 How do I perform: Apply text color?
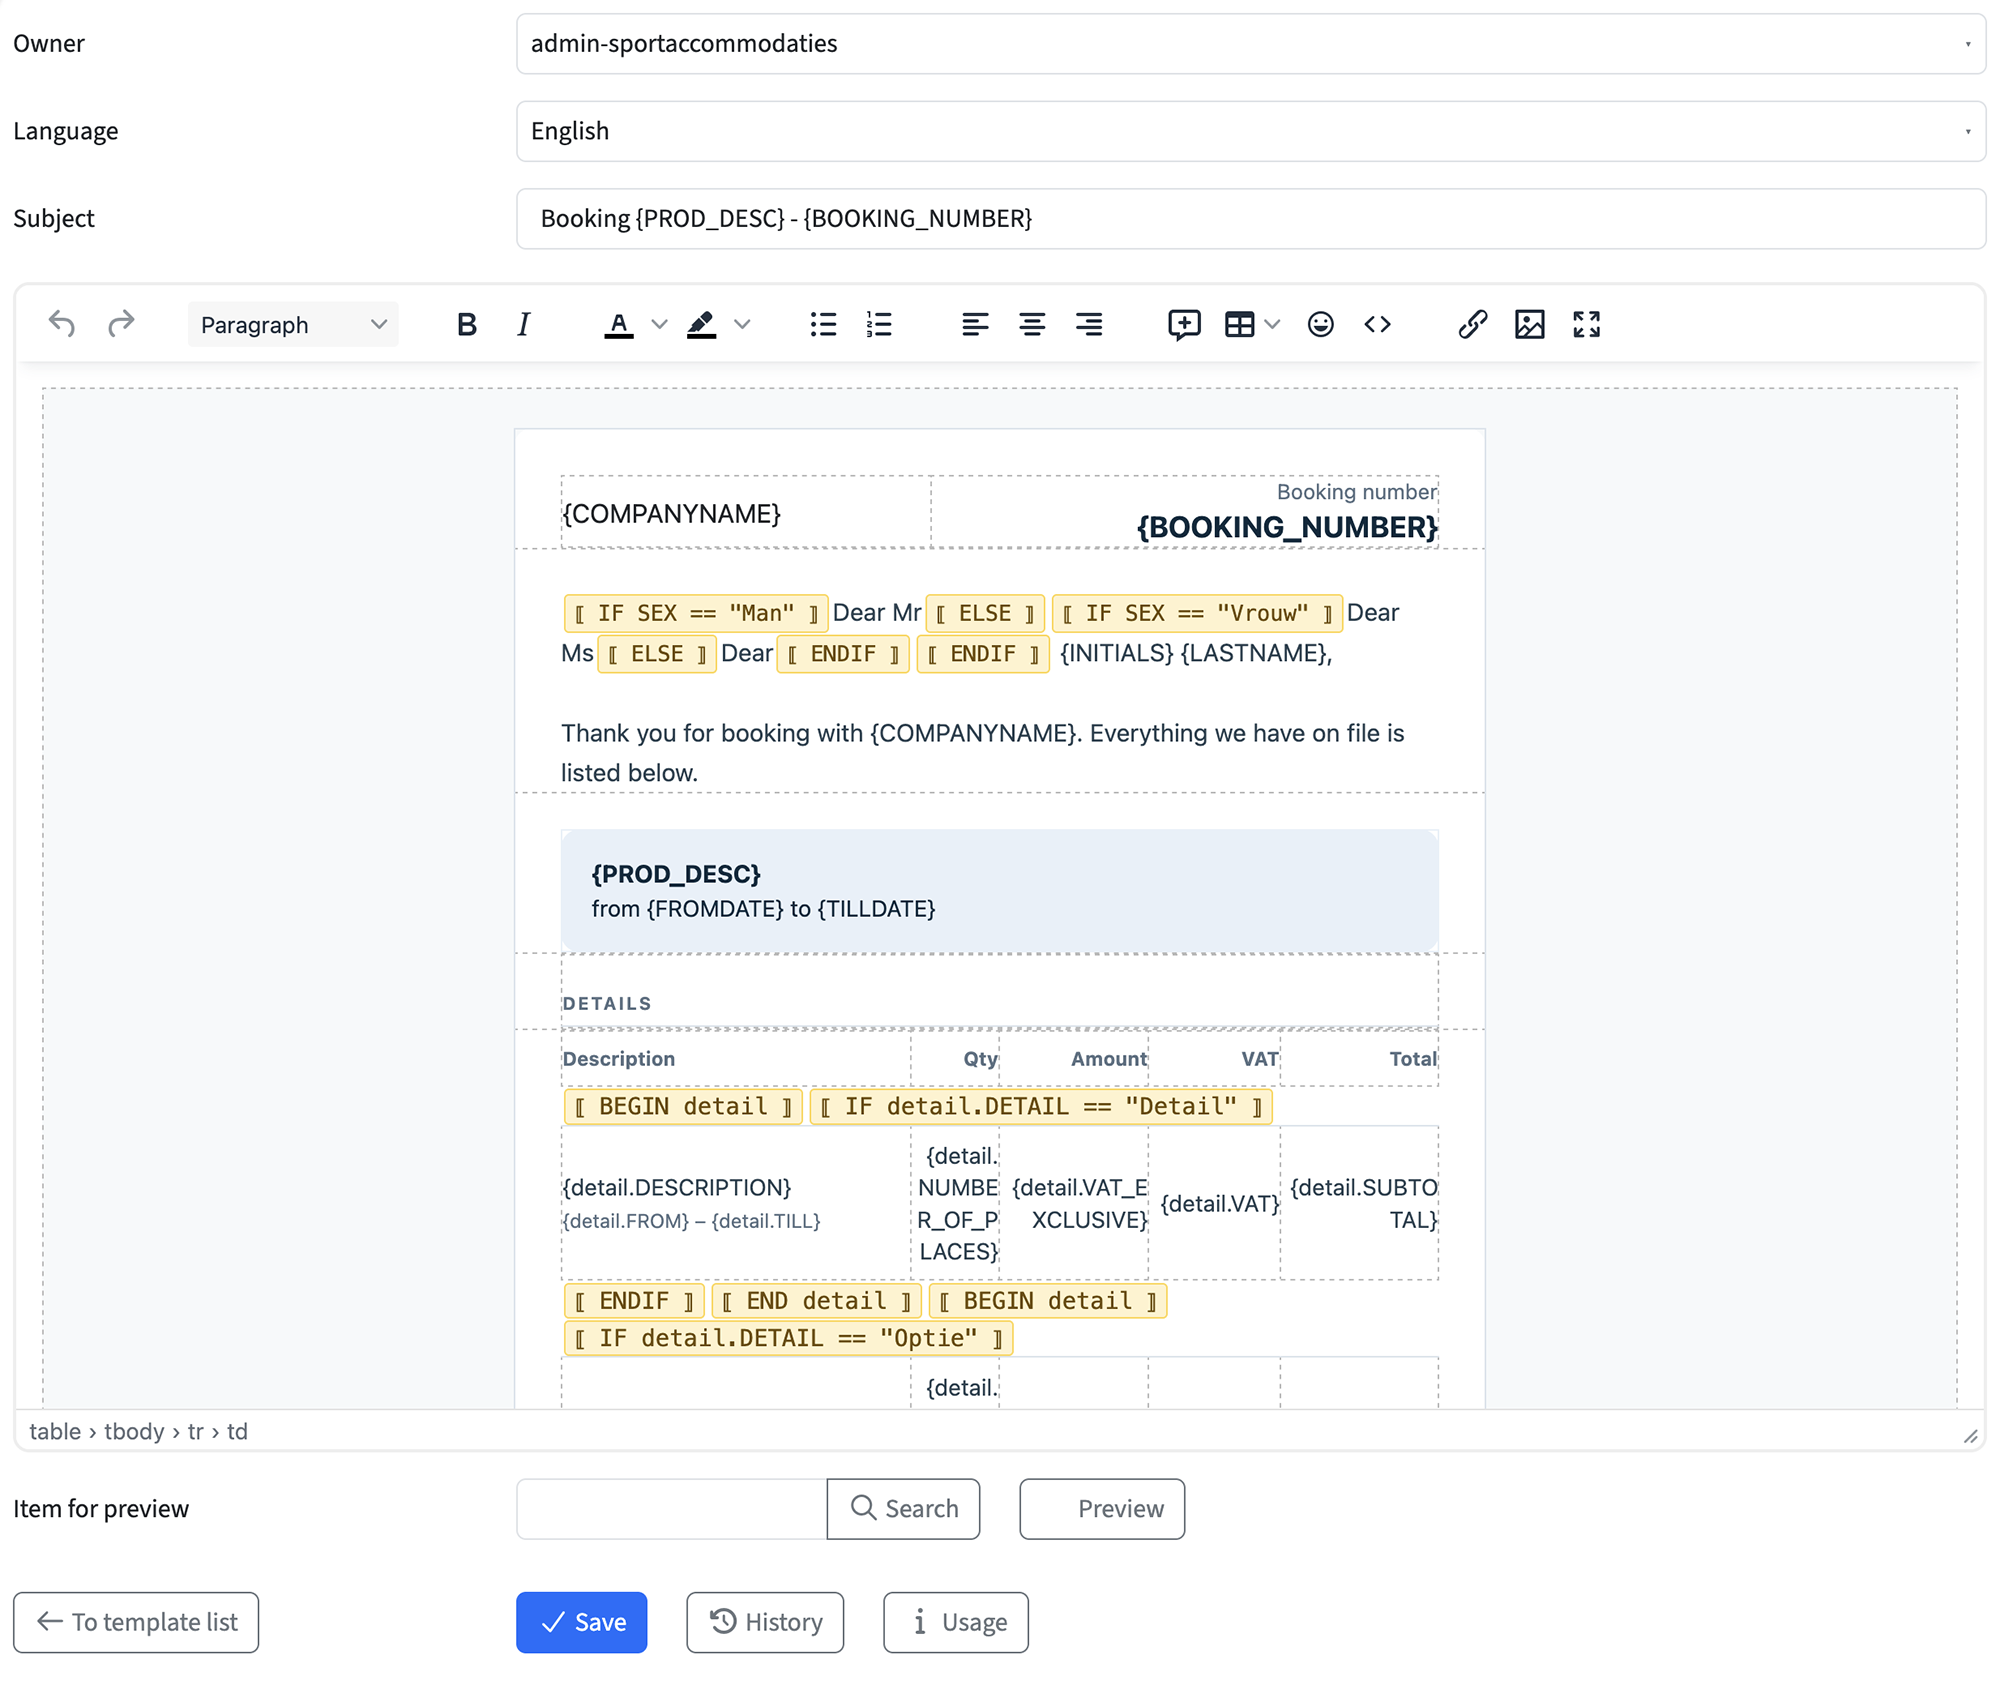coord(619,324)
